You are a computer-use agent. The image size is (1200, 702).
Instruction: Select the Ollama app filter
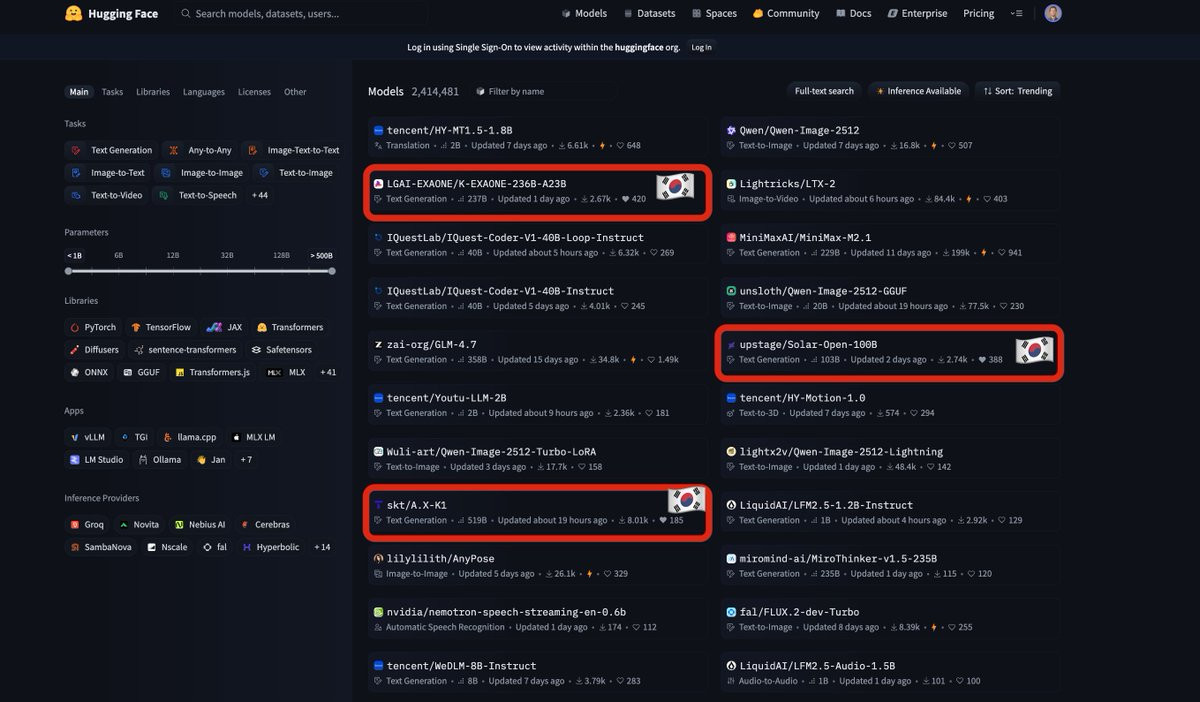[x=160, y=460]
